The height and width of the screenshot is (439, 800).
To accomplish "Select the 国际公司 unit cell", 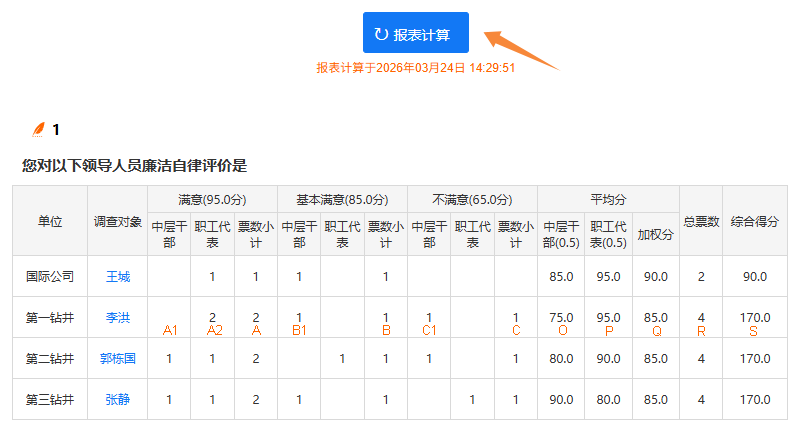I will pos(50,277).
